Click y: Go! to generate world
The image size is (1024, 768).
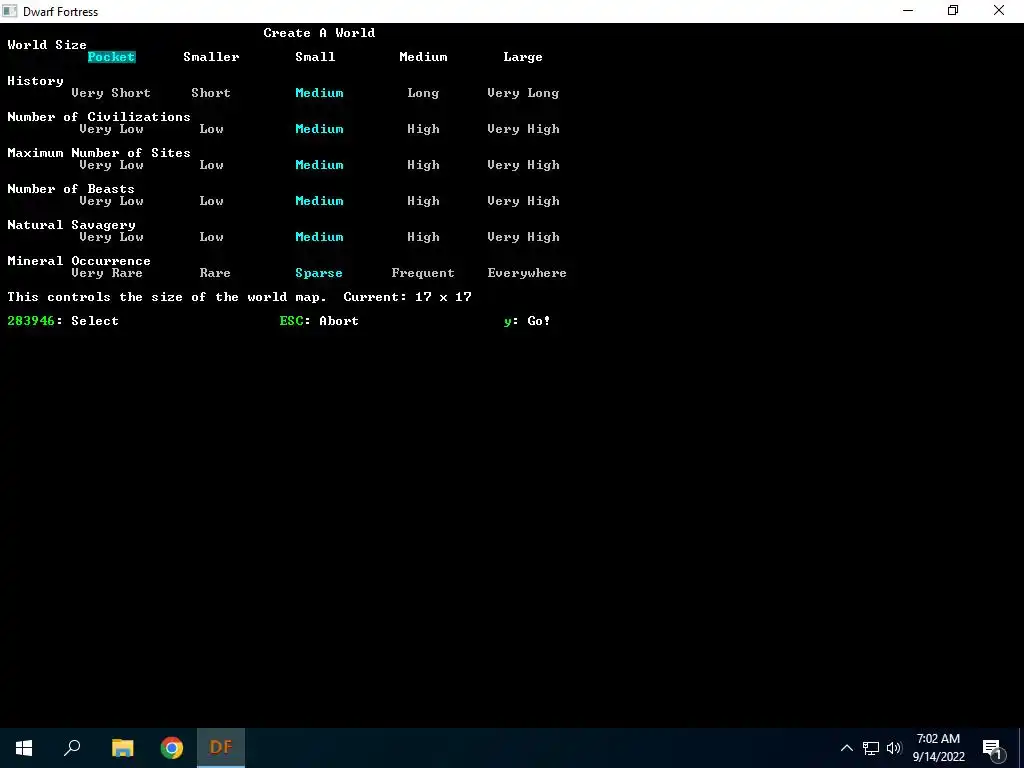(x=527, y=321)
